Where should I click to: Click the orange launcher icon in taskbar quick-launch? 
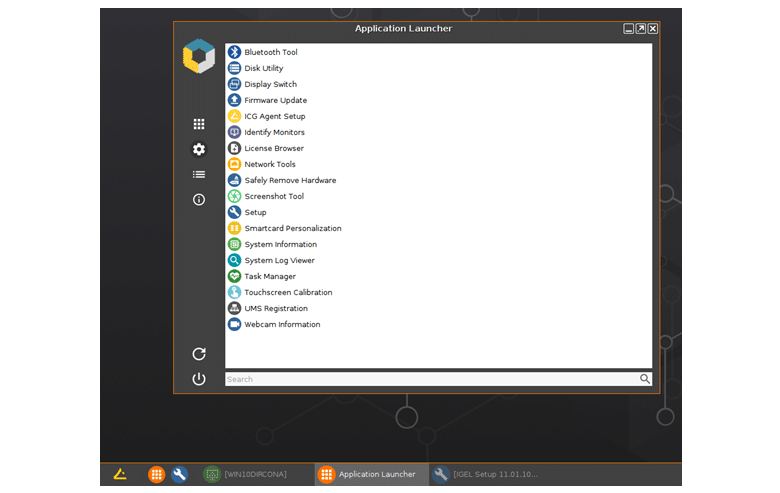pyautogui.click(x=156, y=474)
